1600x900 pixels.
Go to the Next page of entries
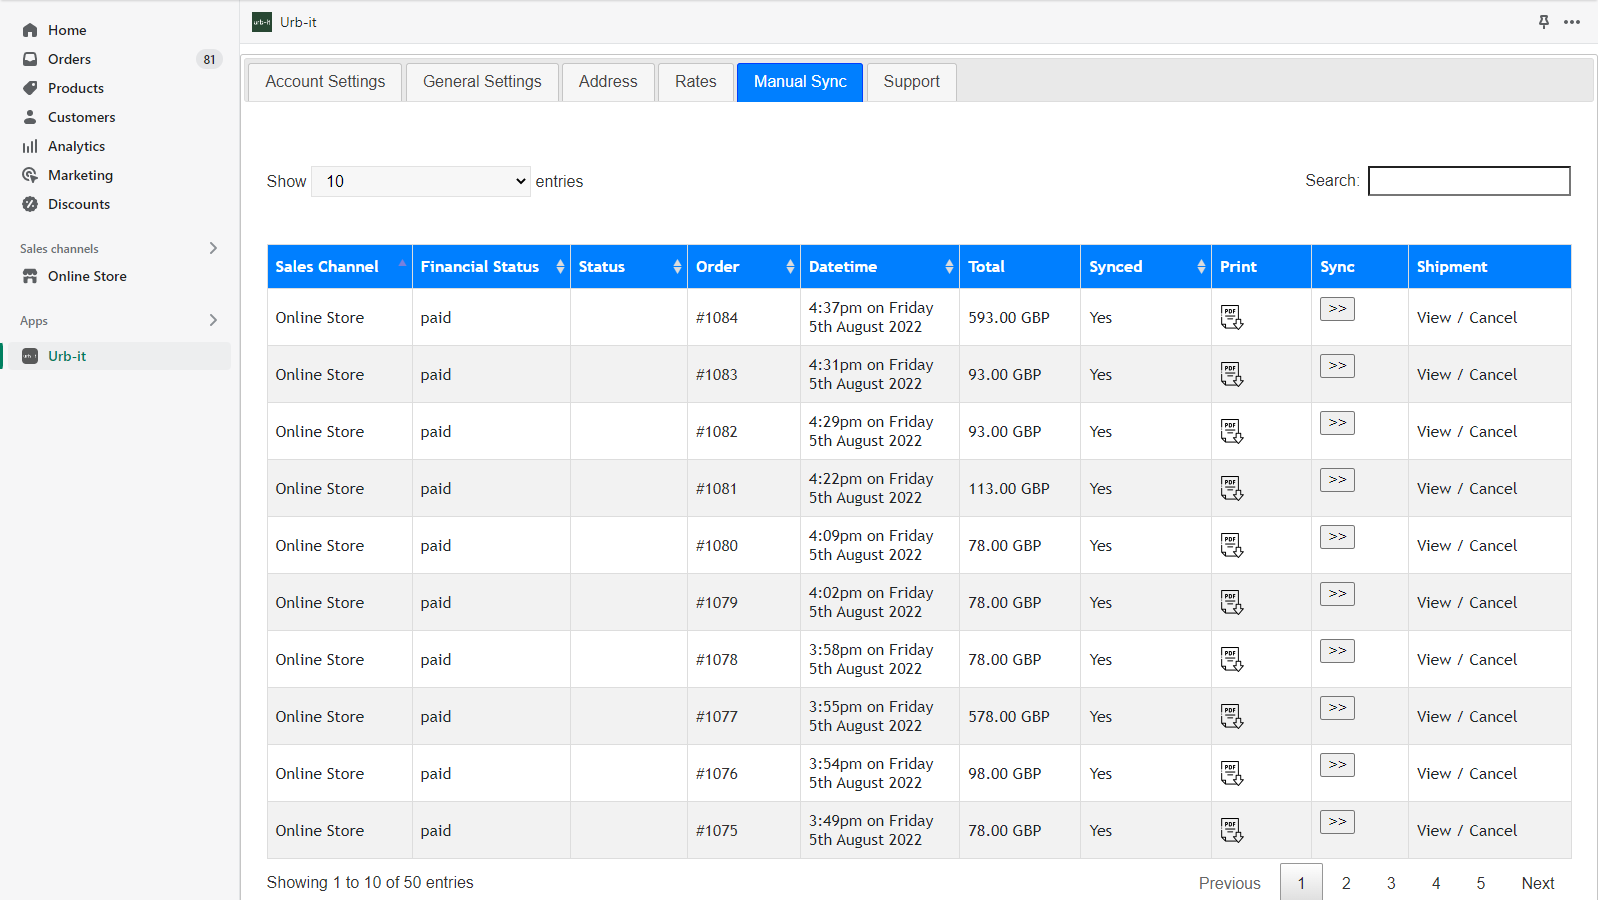pos(1537,883)
